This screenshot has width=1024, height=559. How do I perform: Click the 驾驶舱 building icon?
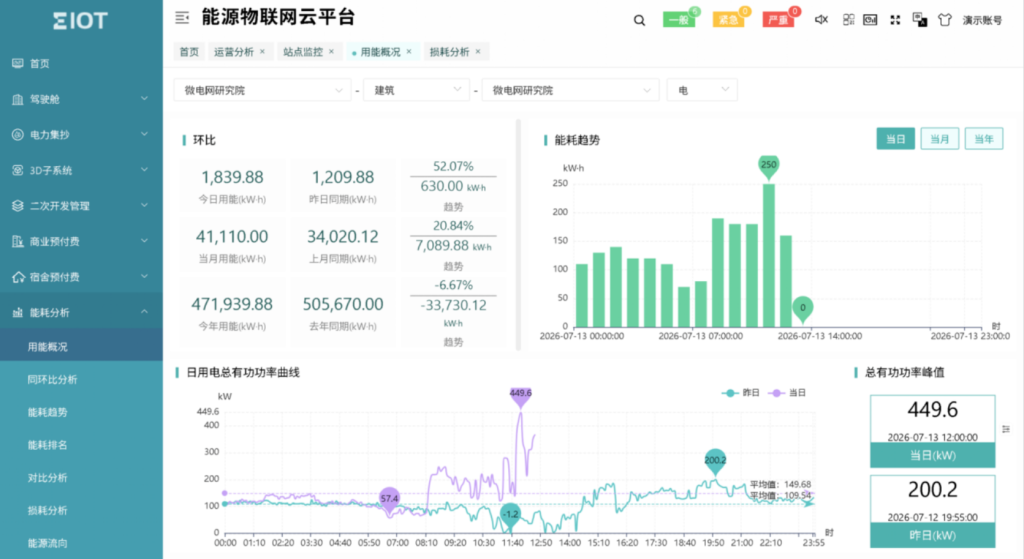(18, 99)
